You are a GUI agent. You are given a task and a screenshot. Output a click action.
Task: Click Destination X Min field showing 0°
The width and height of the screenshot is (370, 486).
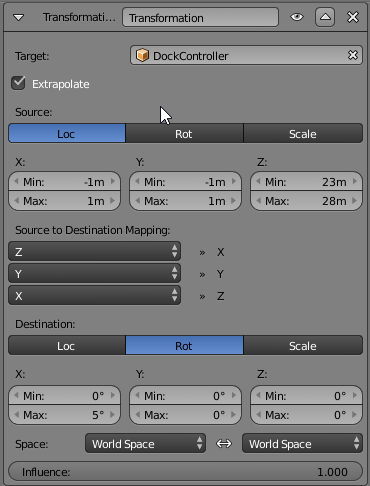click(64, 396)
